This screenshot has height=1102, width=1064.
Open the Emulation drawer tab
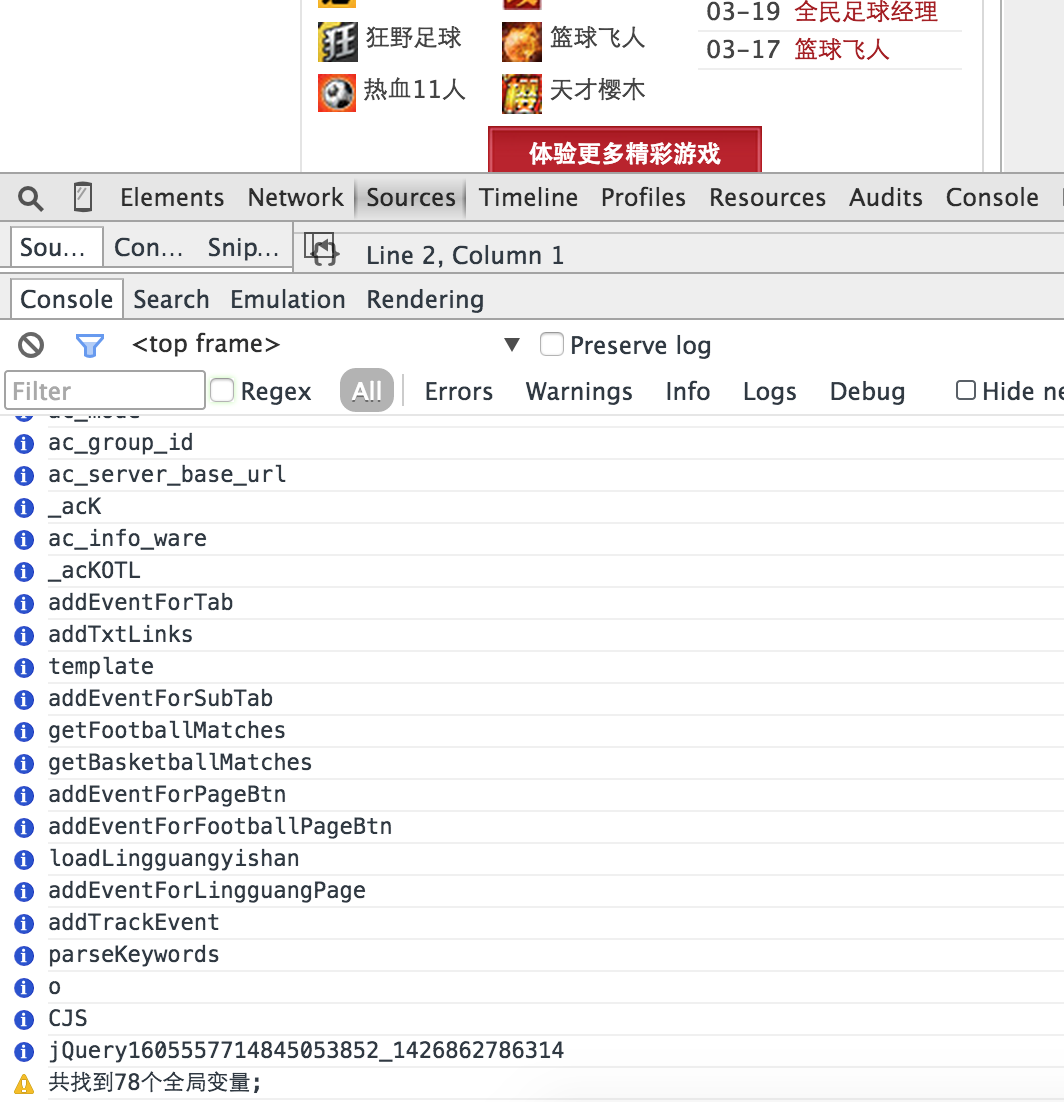[x=288, y=299]
